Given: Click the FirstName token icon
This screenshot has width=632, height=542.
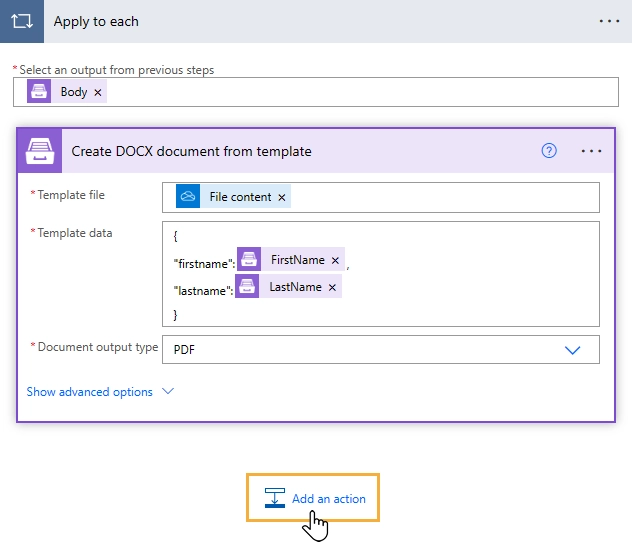Looking at the screenshot, I should coord(249,259).
